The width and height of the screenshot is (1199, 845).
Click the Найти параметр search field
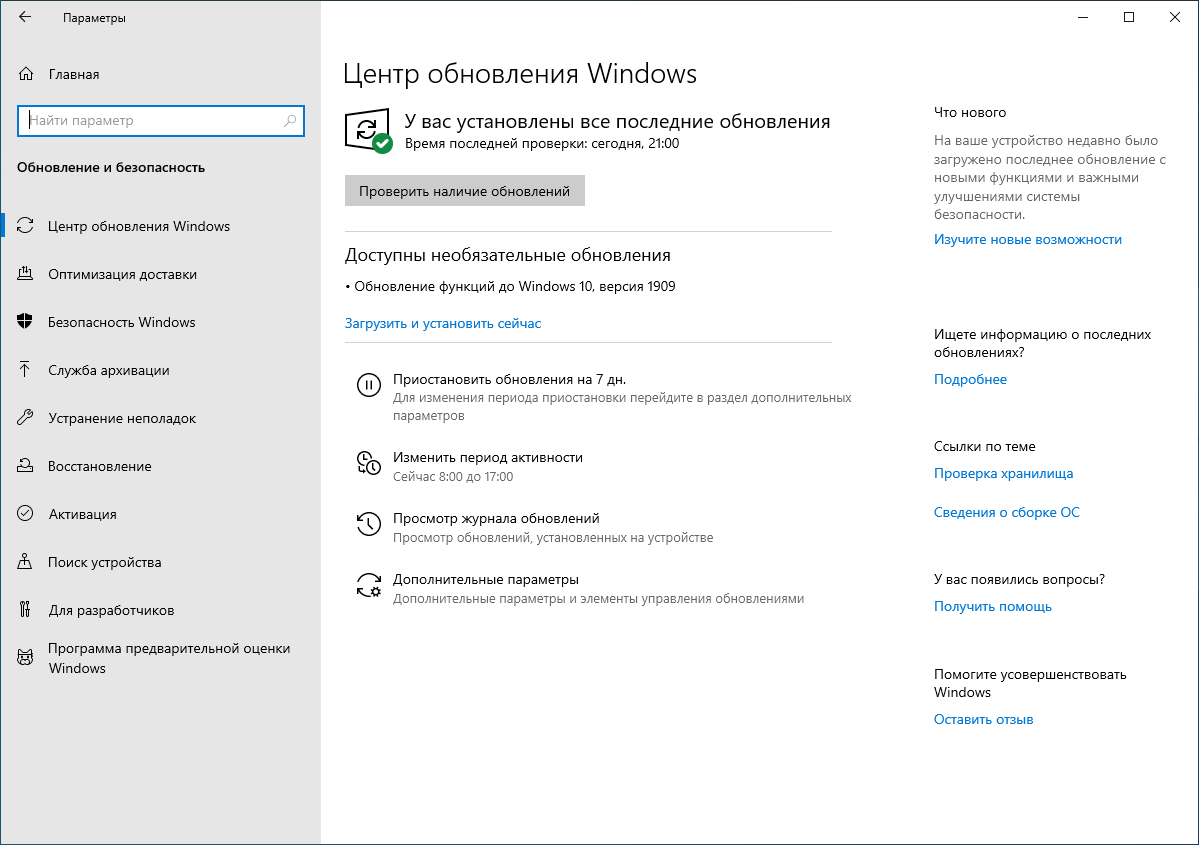160,120
